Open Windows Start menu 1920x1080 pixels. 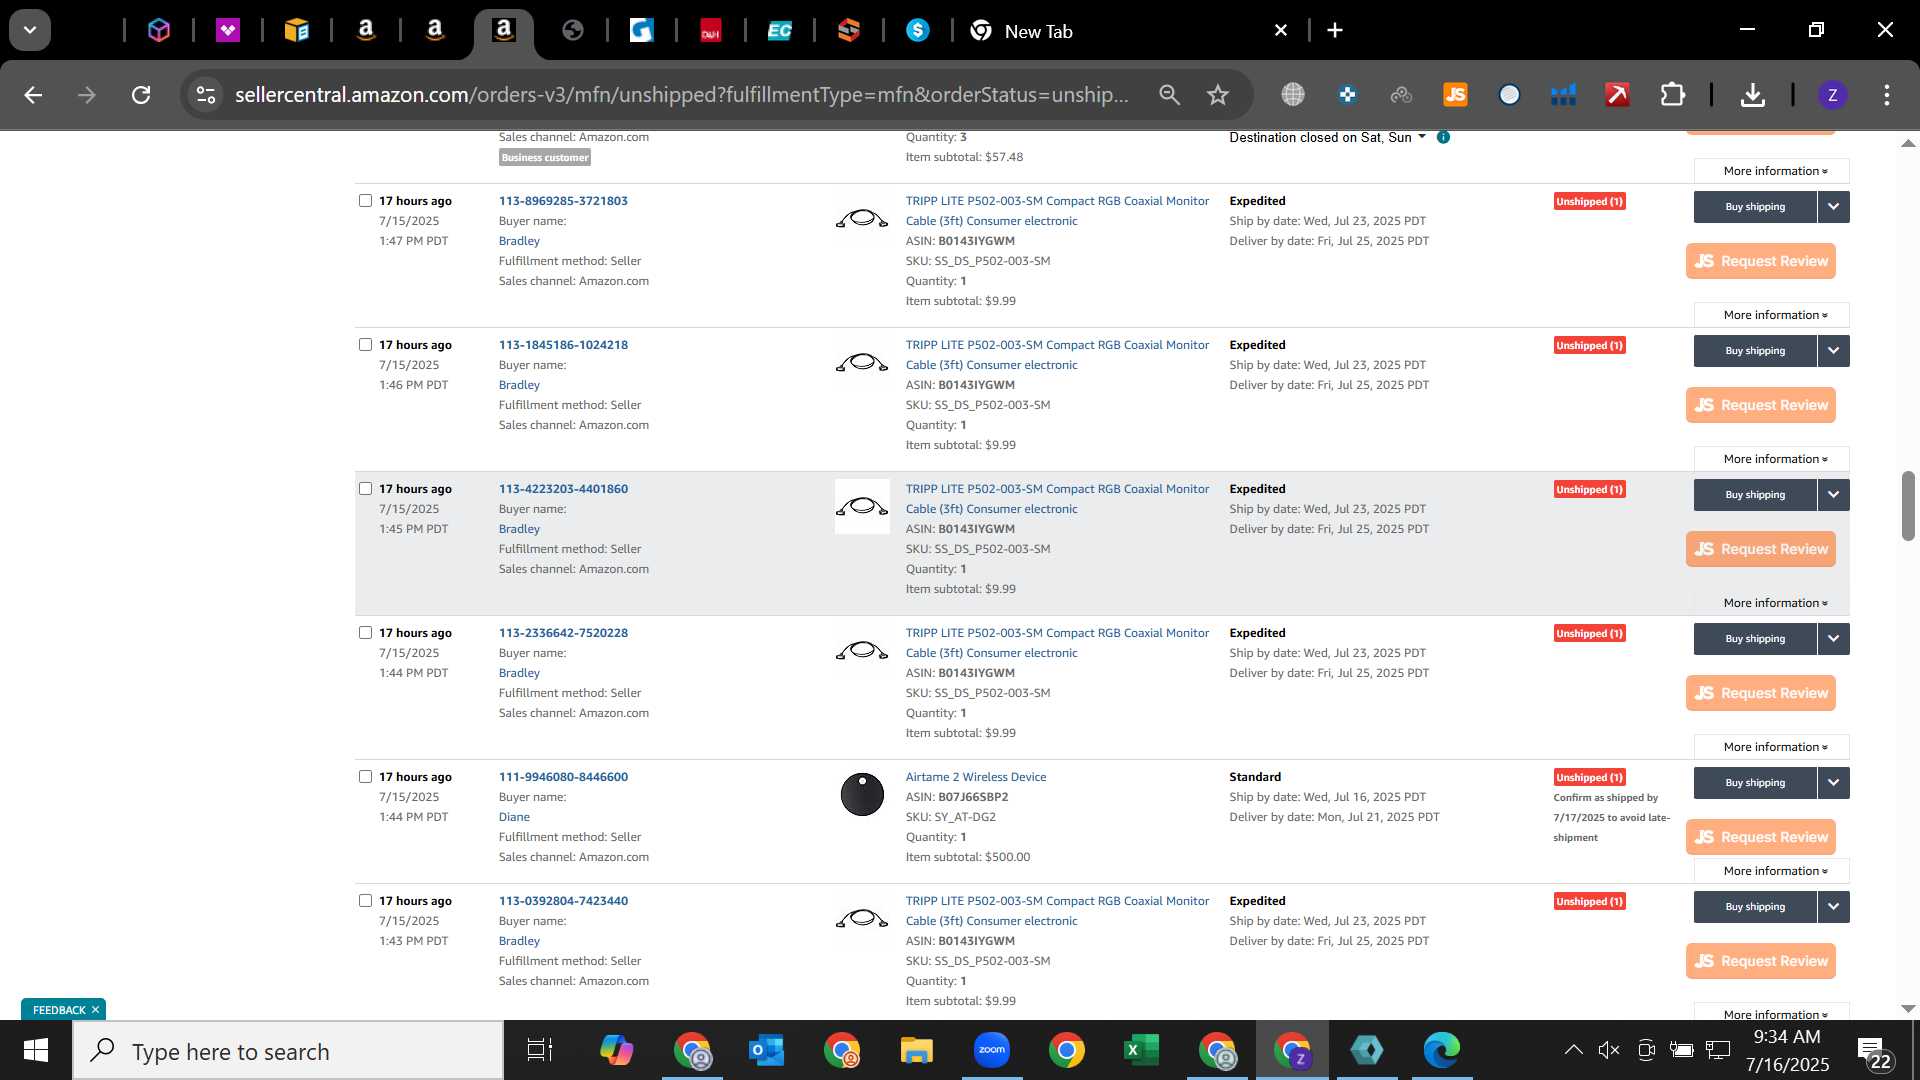coord(36,1051)
